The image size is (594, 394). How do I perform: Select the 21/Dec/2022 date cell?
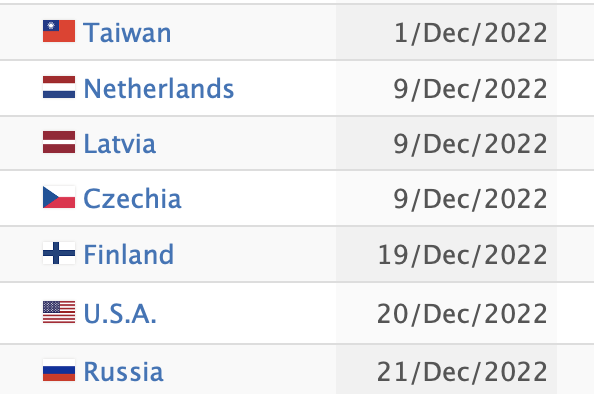pyautogui.click(x=446, y=369)
